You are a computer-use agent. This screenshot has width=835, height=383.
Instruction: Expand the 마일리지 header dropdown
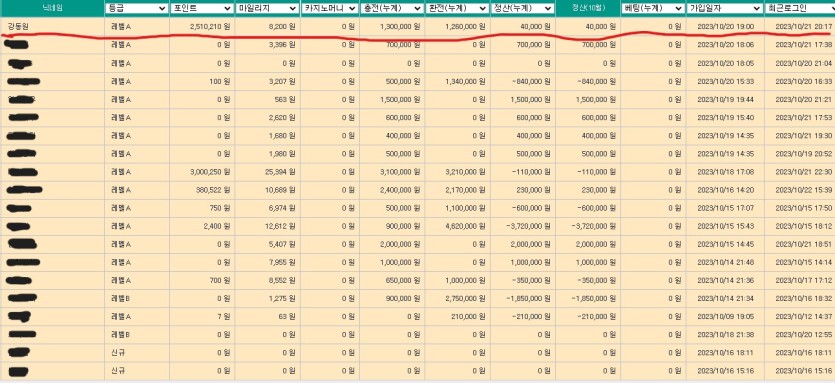click(267, 8)
